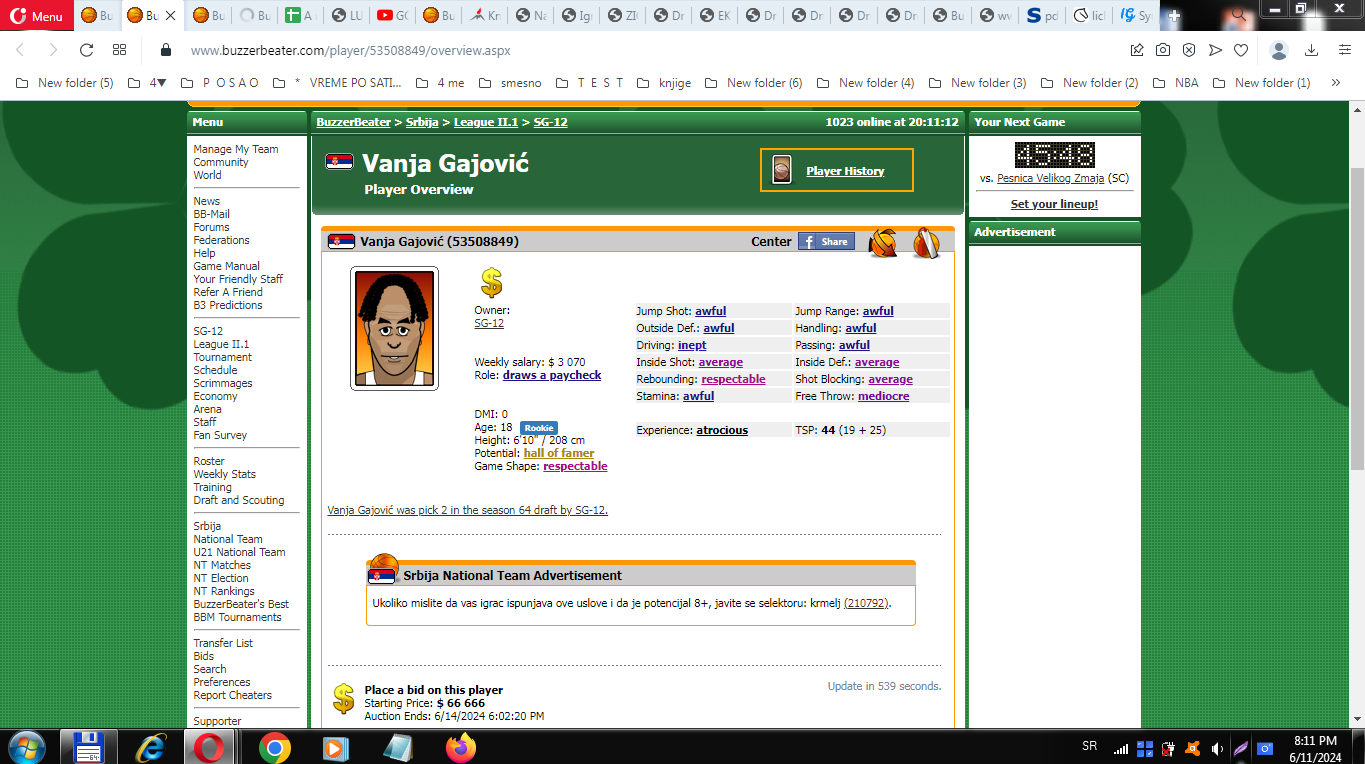Switch to the first BuzzerBeater tab
This screenshot has height=764, width=1365.
97,16
